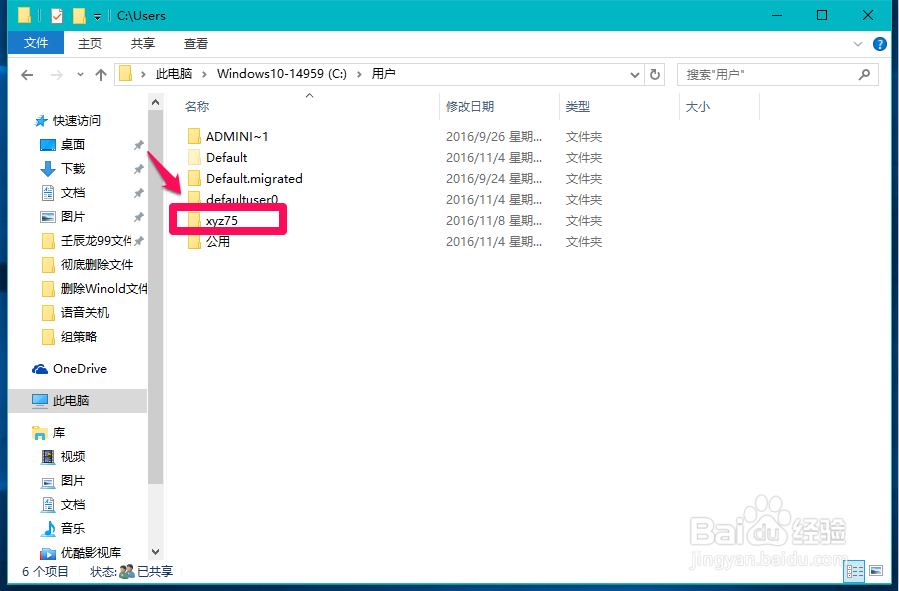Open the address bar dropdown arrow
This screenshot has width=899, height=591.
[x=632, y=73]
